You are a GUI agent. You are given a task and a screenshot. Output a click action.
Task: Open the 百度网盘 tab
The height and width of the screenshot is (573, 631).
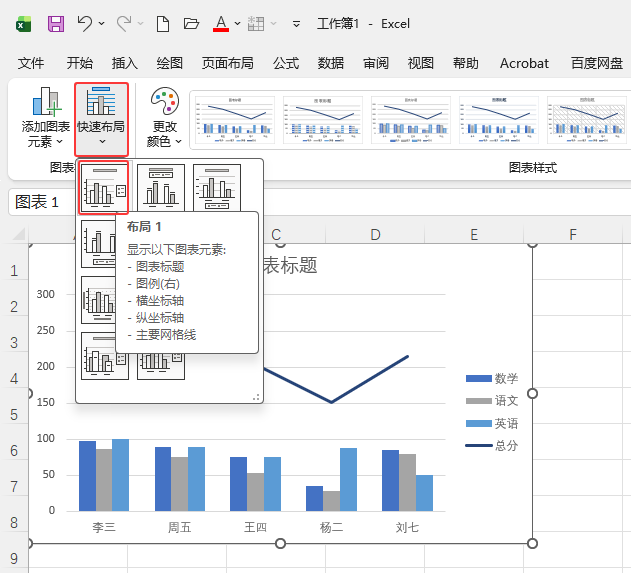coord(597,63)
